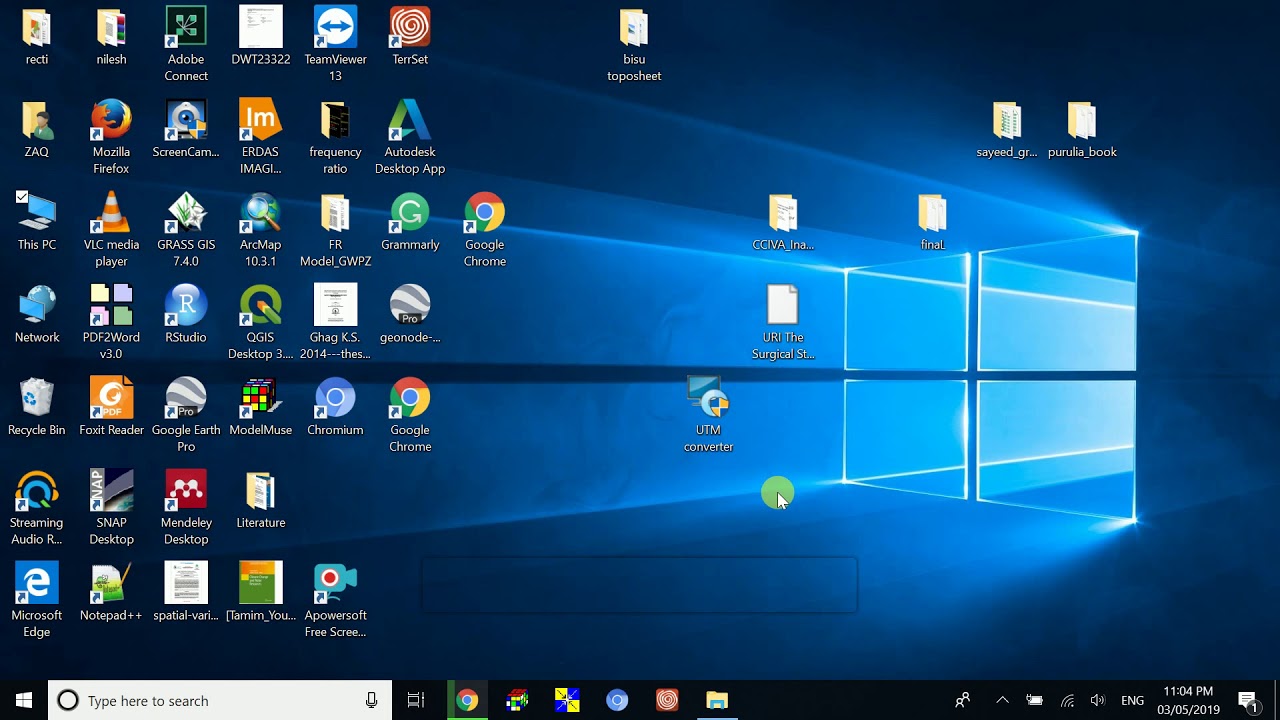Viewport: 1280px width, 720px height.
Task: Launch TerrSet from the desktop
Action: point(410,37)
